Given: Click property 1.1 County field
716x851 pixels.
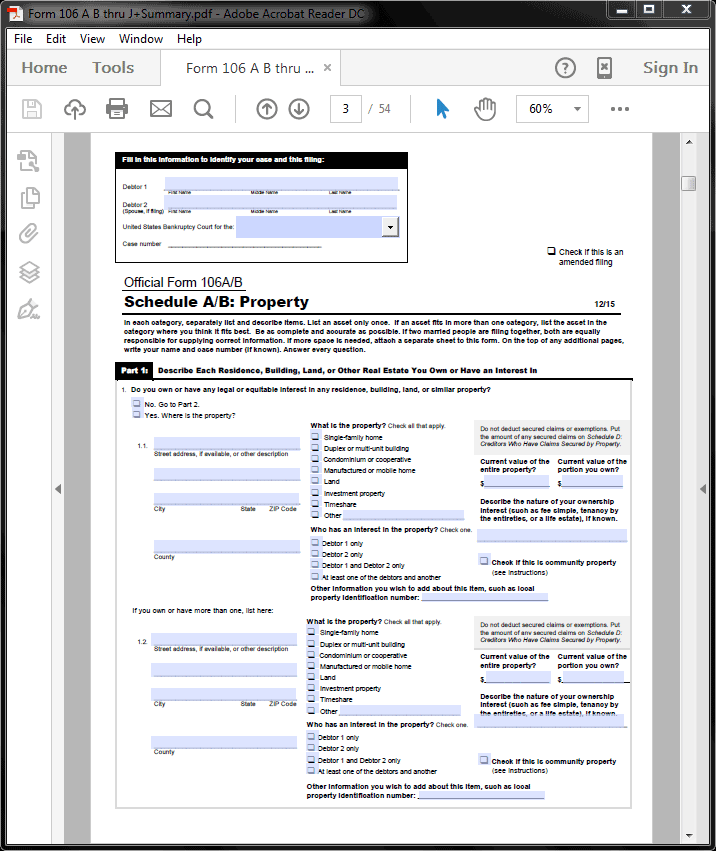Looking at the screenshot, I should (227, 546).
